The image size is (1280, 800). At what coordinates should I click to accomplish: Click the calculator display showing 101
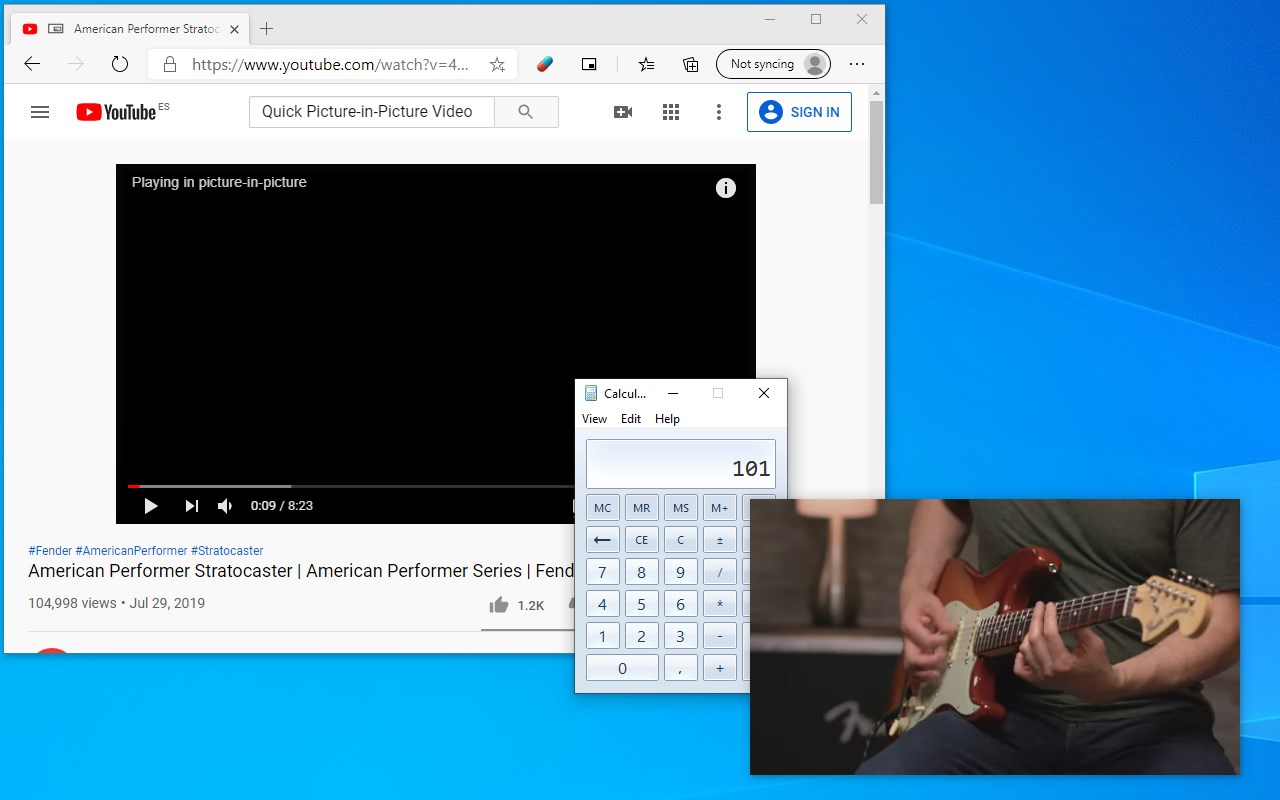tap(681, 464)
